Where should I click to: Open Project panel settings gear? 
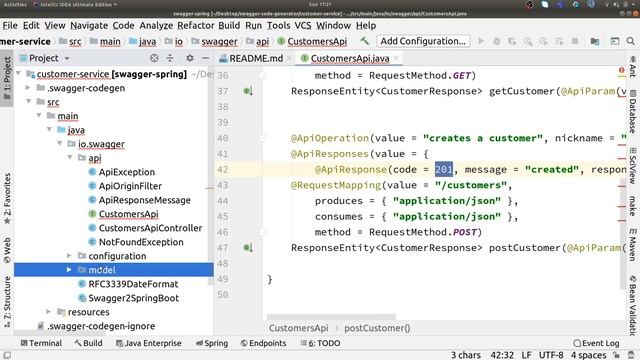coord(190,58)
